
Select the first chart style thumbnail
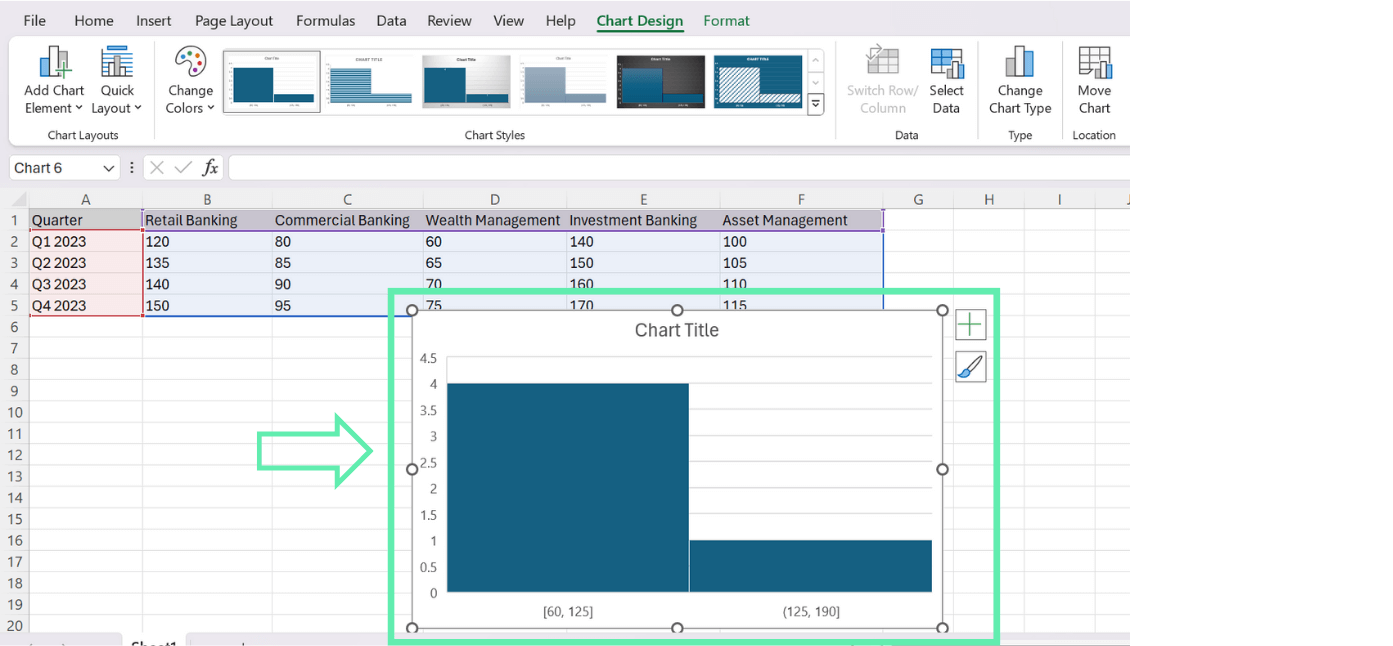pyautogui.click(x=271, y=80)
